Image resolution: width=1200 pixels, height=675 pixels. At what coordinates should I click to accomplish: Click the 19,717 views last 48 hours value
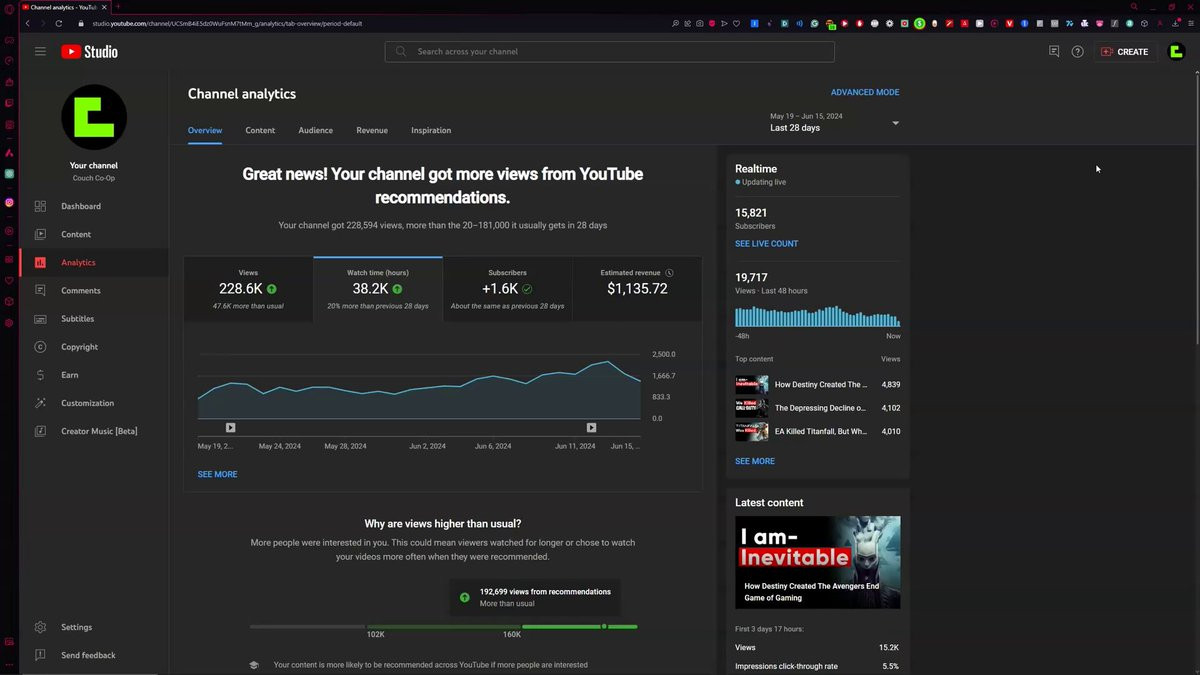[751, 278]
